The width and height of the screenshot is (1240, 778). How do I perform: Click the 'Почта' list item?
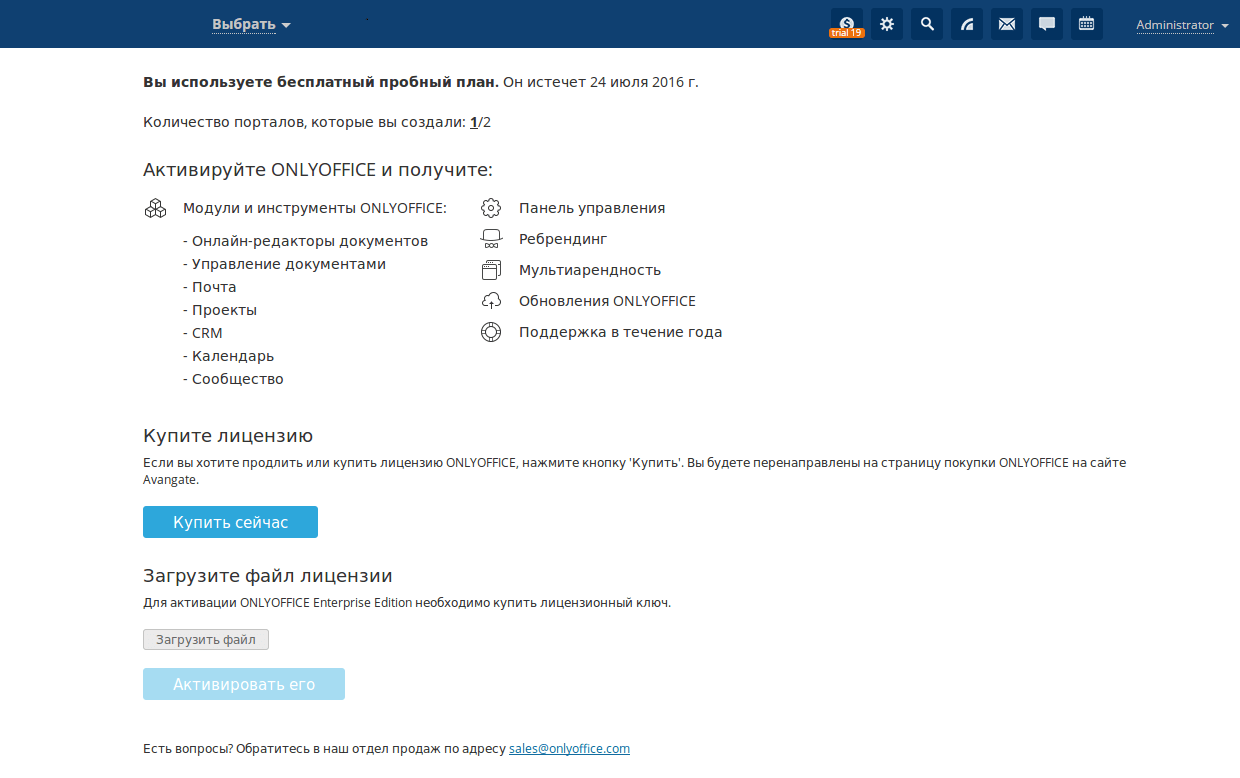(x=214, y=287)
